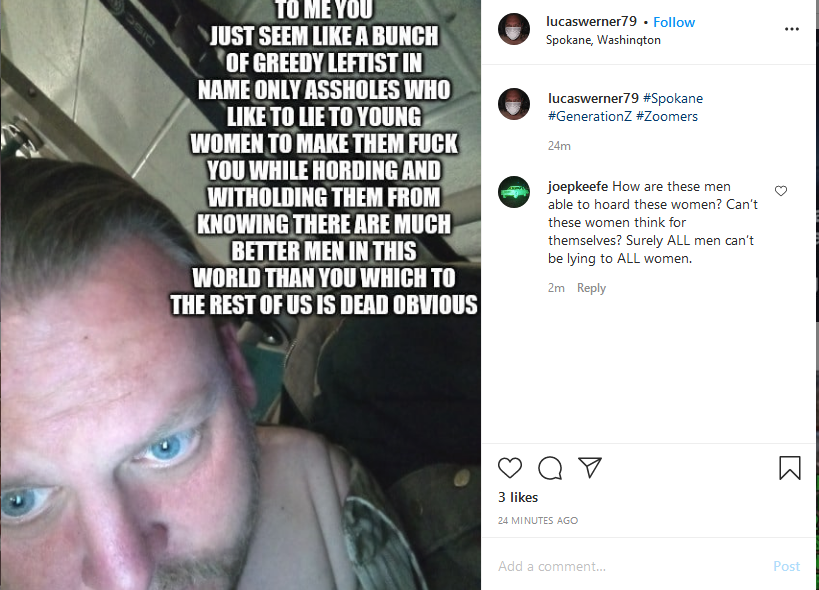Open the comment bubble icon

point(550,468)
